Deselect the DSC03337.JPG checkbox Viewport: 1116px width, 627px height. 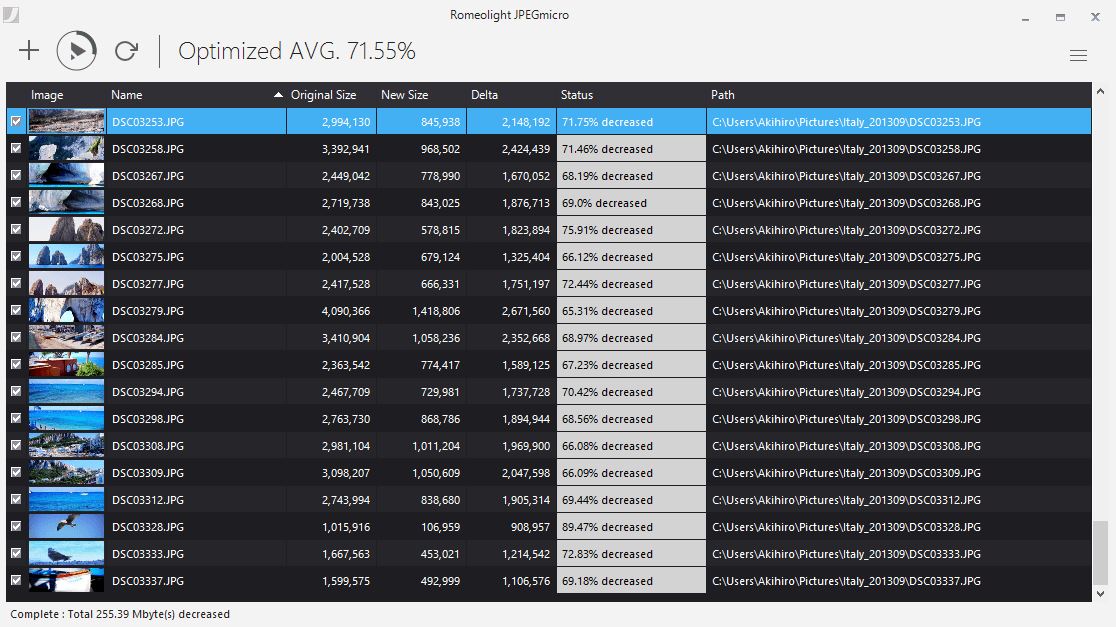coord(15,580)
